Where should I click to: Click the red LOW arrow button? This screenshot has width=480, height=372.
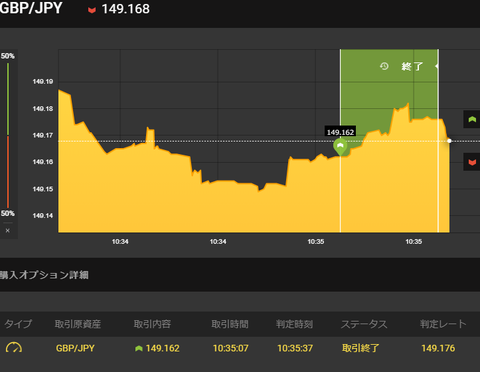point(472,162)
